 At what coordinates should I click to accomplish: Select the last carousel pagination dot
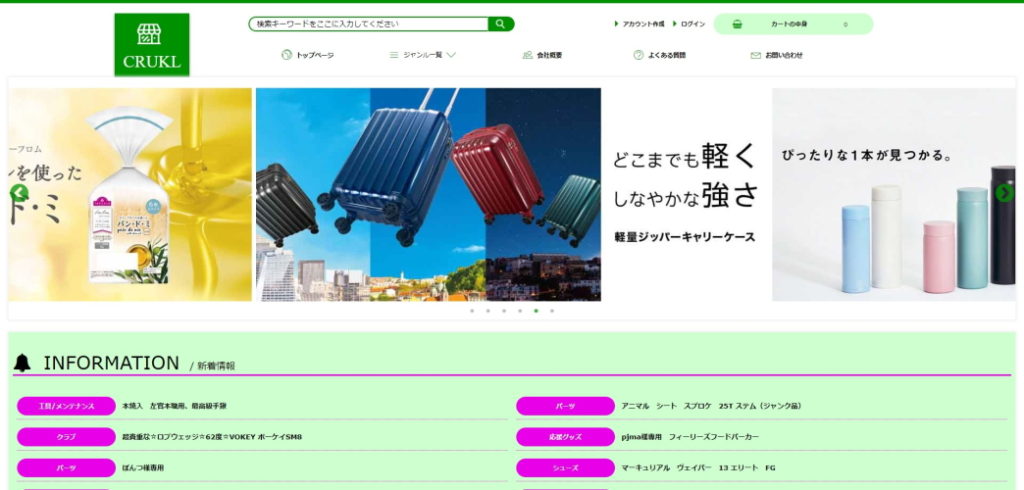(552, 311)
